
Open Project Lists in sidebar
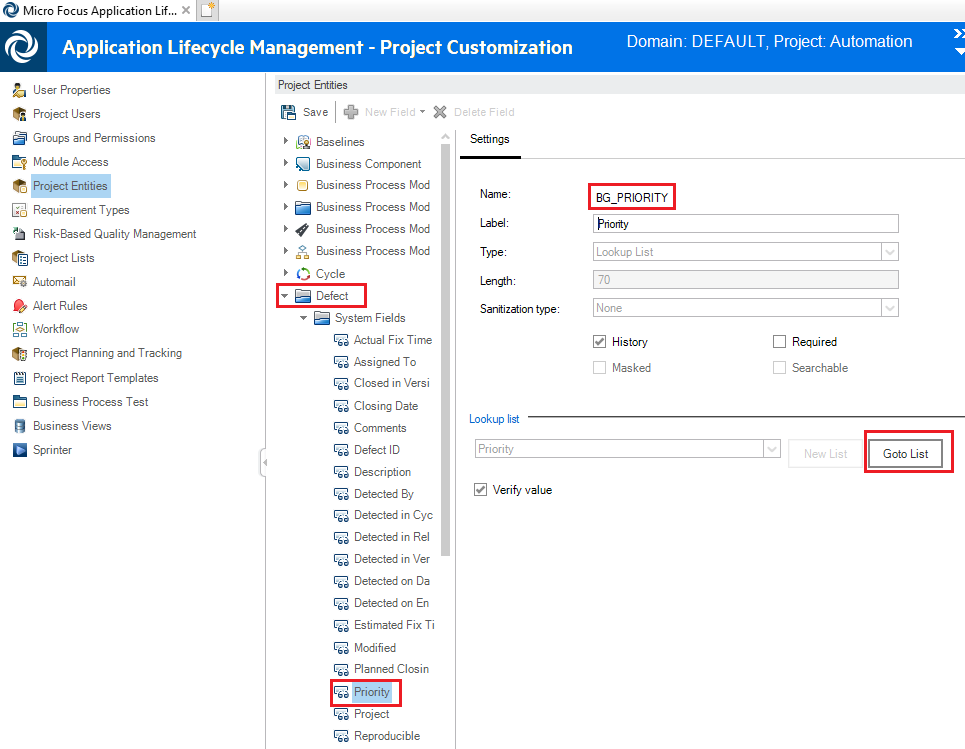pyautogui.click(x=64, y=258)
